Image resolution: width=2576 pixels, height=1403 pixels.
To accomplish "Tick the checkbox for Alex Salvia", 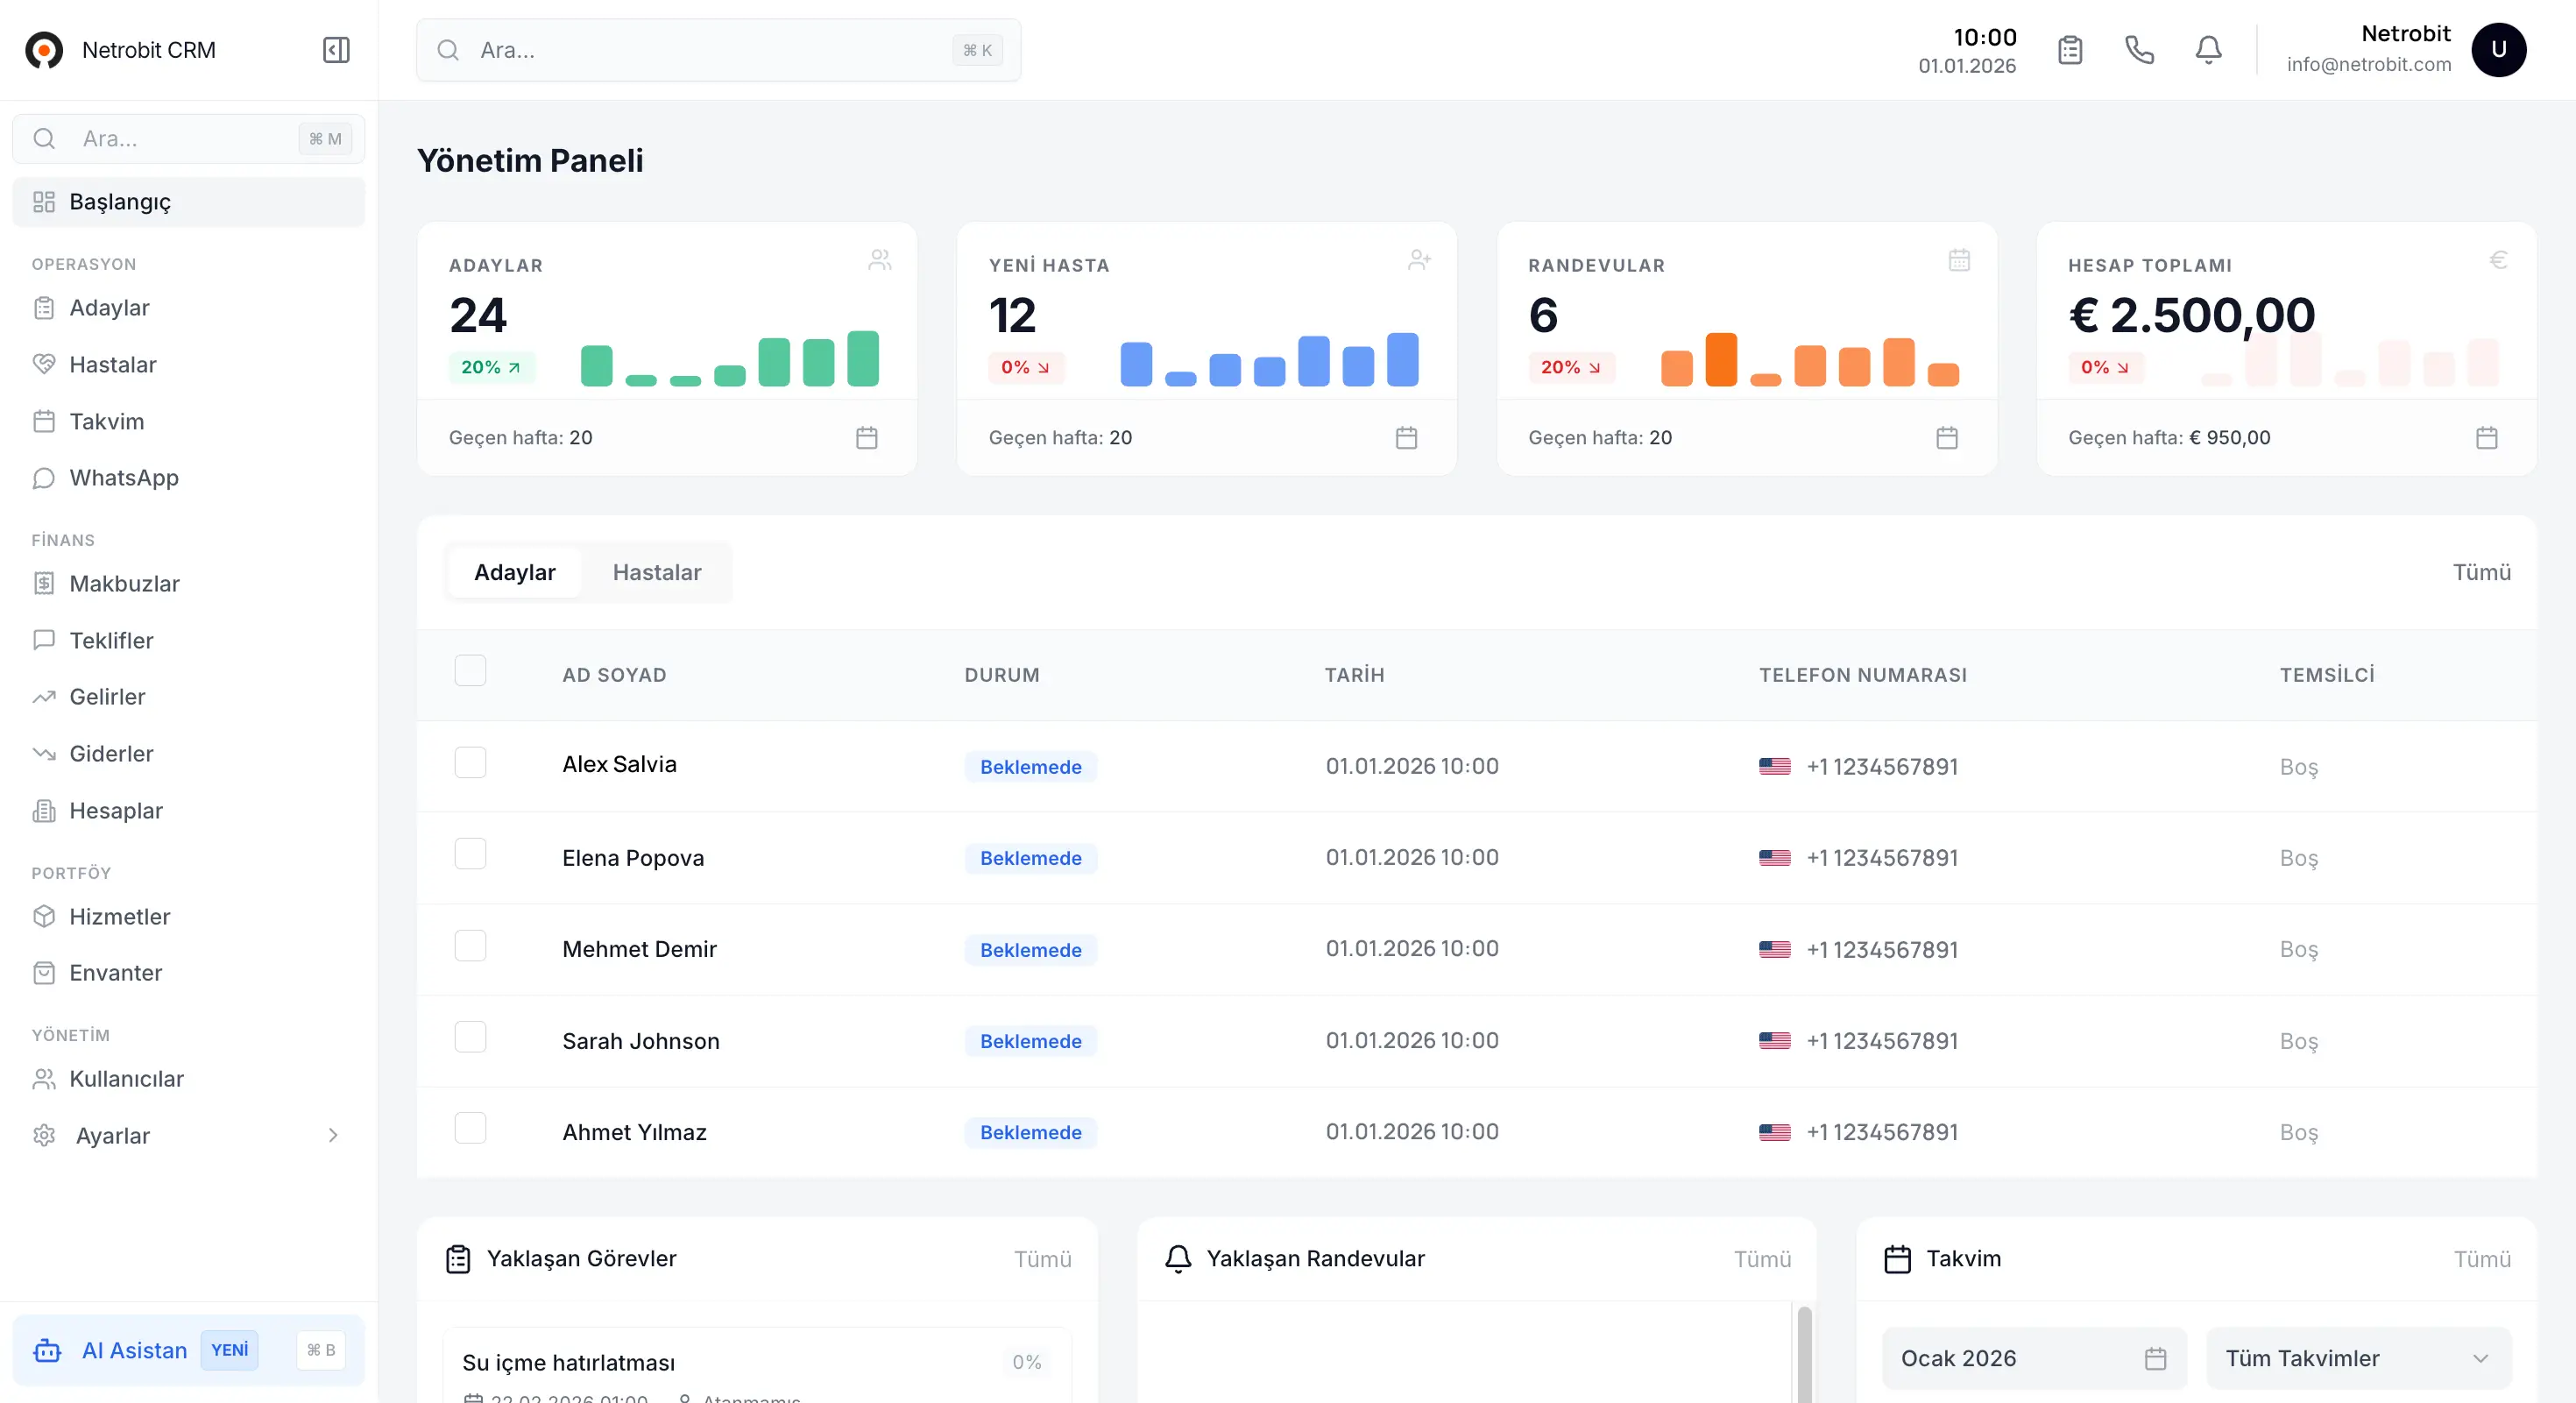I will coord(470,763).
